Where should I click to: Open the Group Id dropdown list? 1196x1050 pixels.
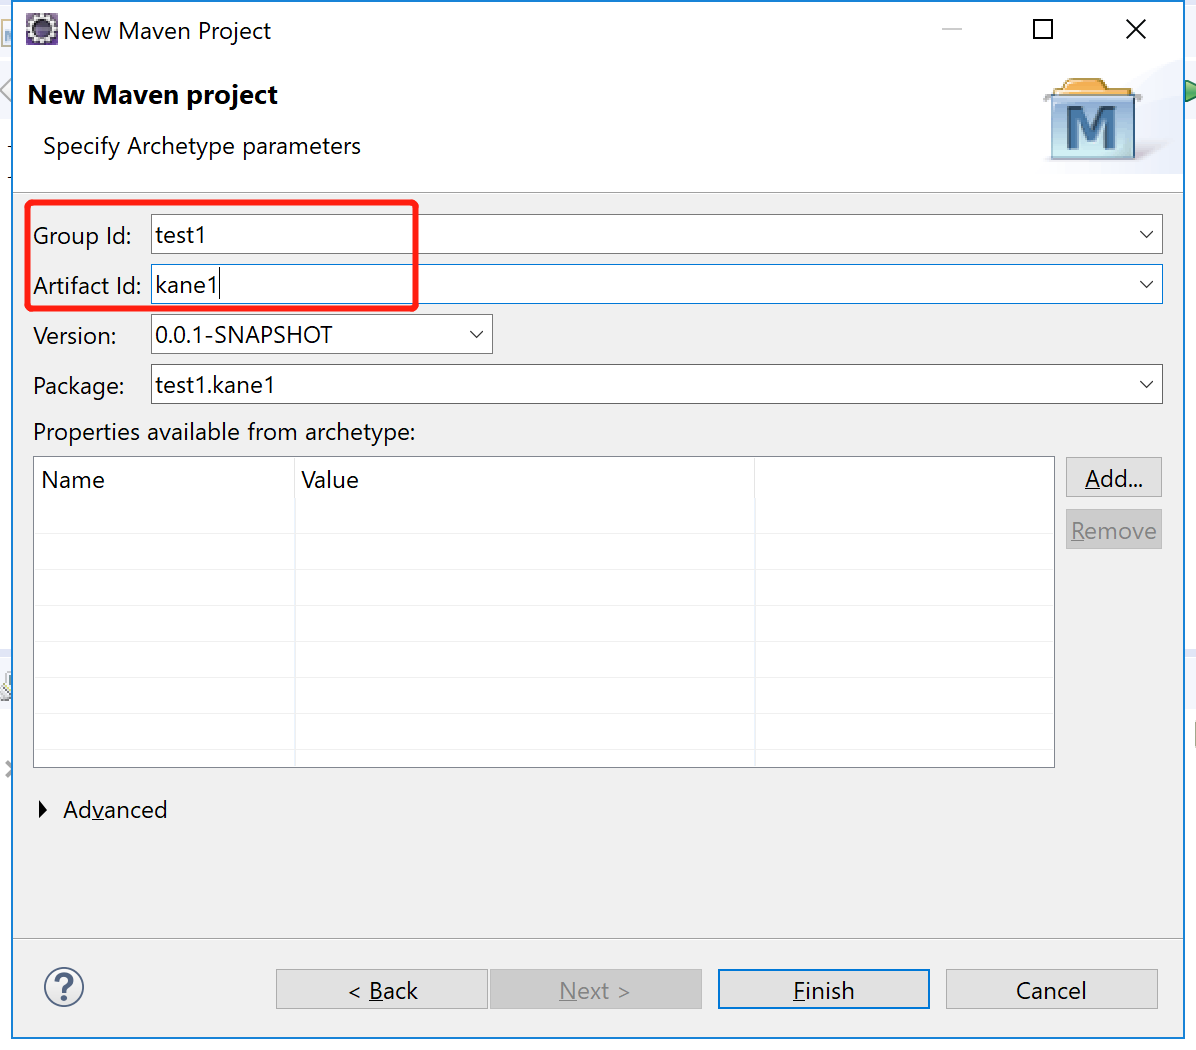1146,235
